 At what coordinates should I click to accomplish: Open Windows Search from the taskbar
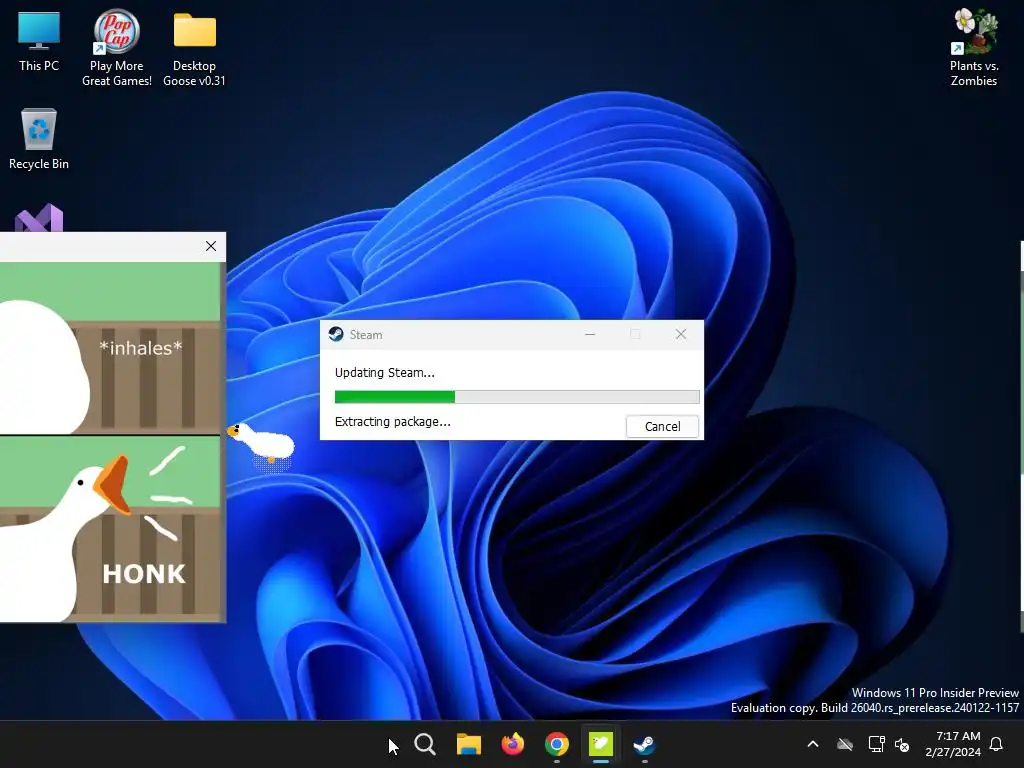(x=425, y=744)
